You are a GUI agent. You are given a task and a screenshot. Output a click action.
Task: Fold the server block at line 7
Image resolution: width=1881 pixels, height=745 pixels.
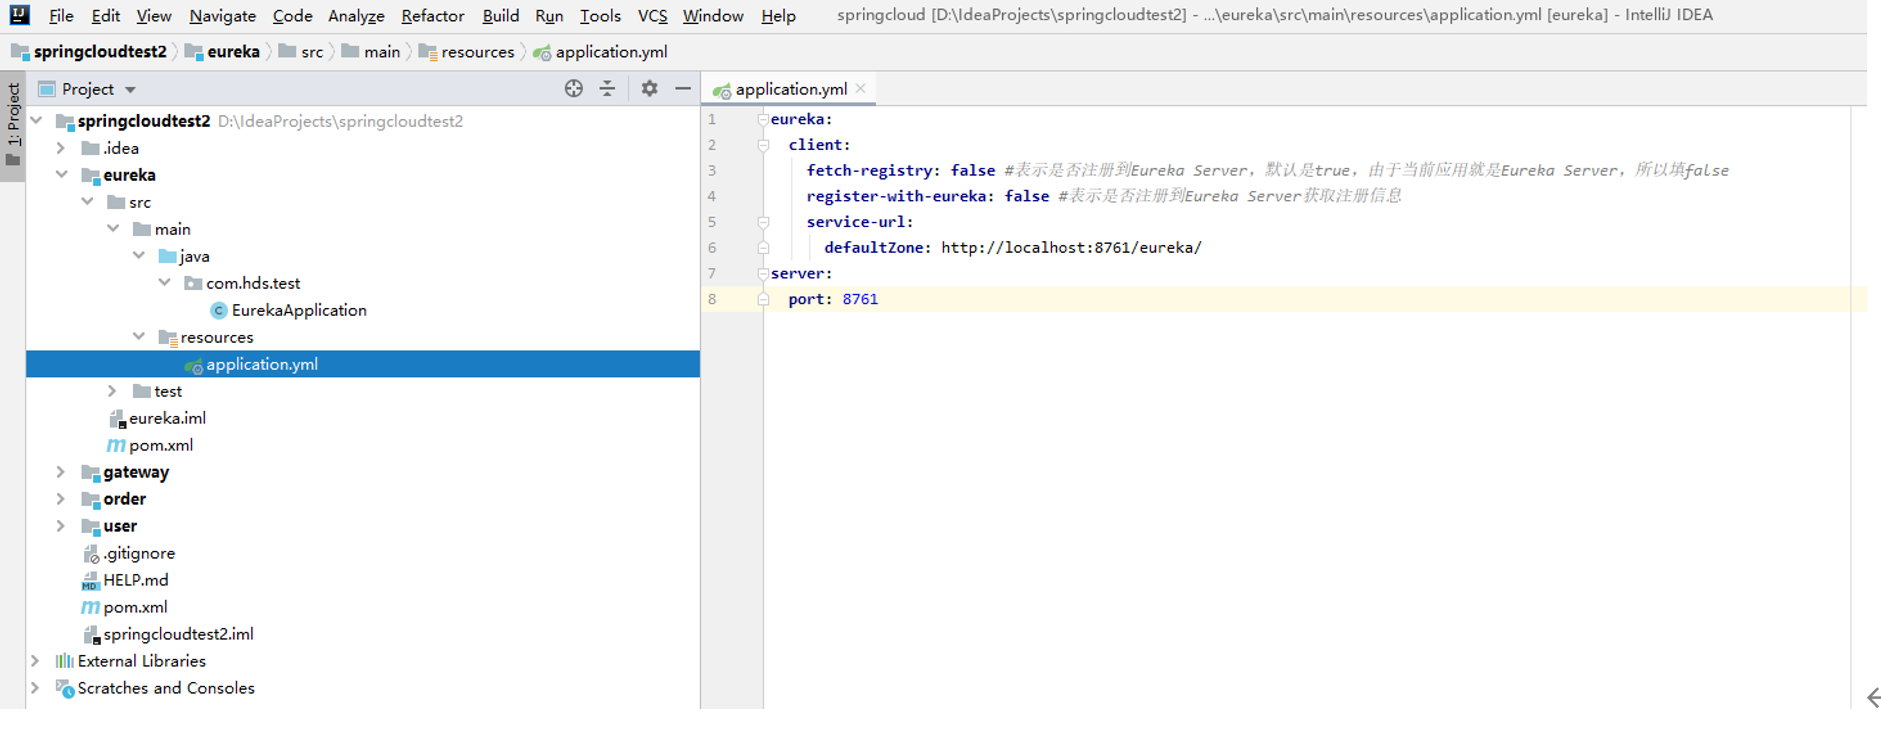click(763, 273)
